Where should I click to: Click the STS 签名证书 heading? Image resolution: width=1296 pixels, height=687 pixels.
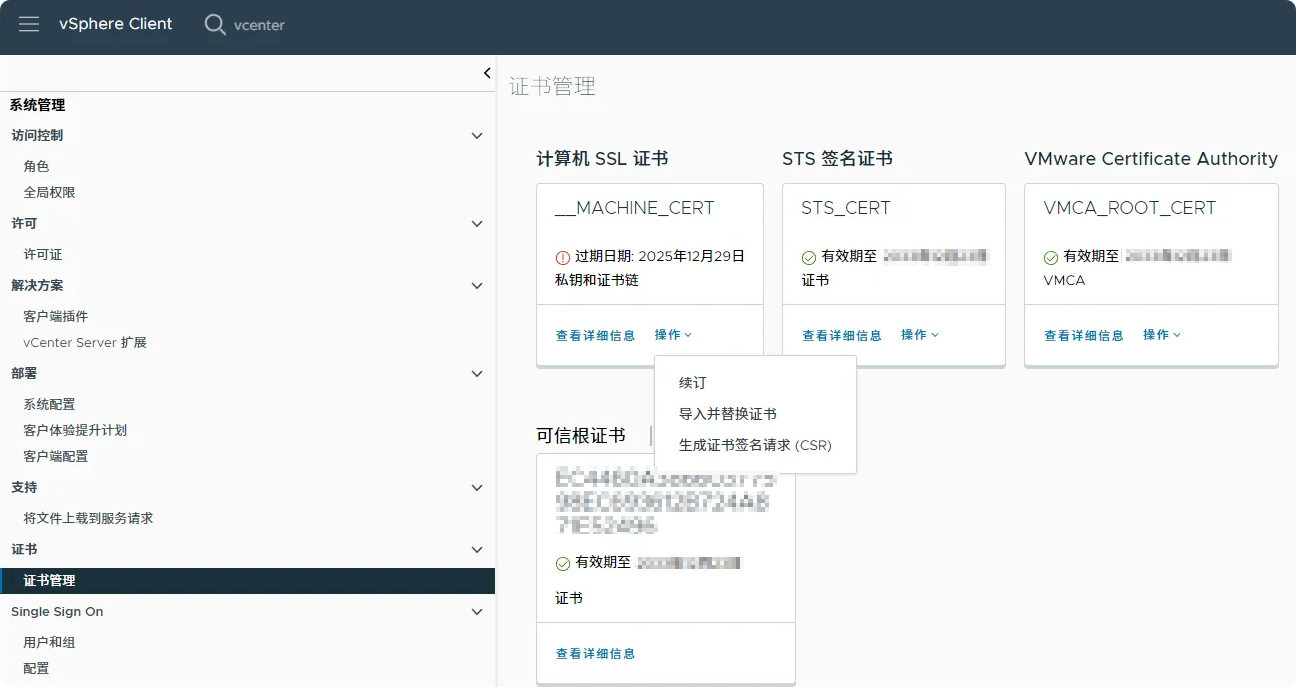pyautogui.click(x=838, y=159)
